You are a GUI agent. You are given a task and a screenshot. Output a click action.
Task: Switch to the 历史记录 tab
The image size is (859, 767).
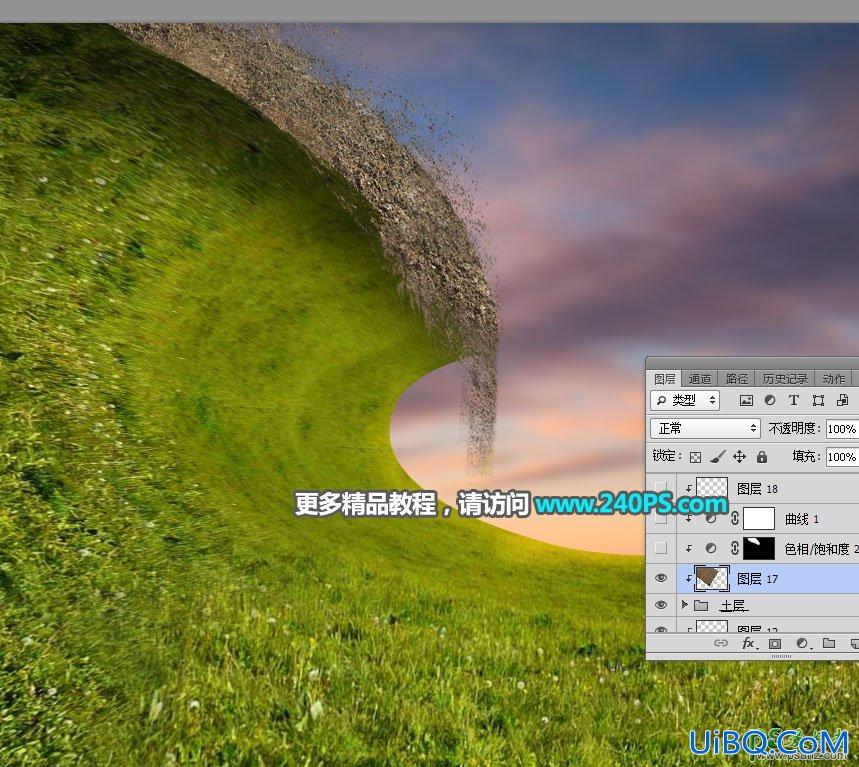[x=785, y=379]
